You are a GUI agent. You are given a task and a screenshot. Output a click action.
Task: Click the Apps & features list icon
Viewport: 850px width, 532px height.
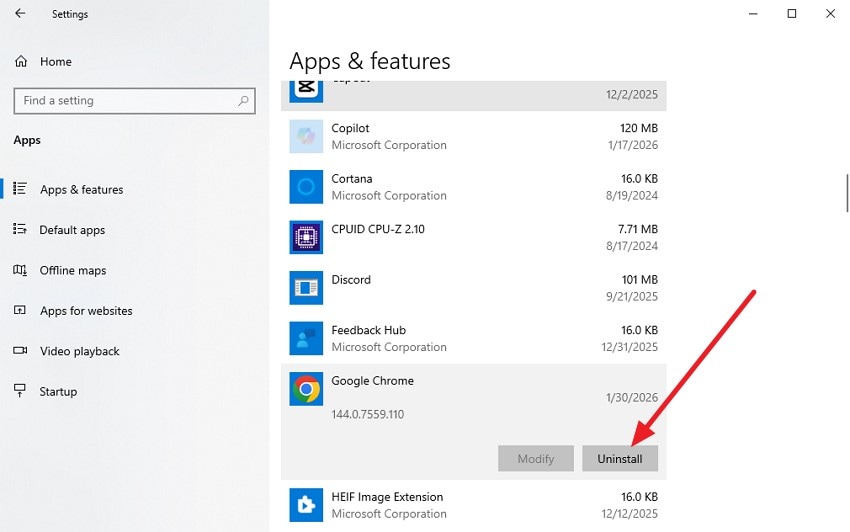tap(20, 188)
